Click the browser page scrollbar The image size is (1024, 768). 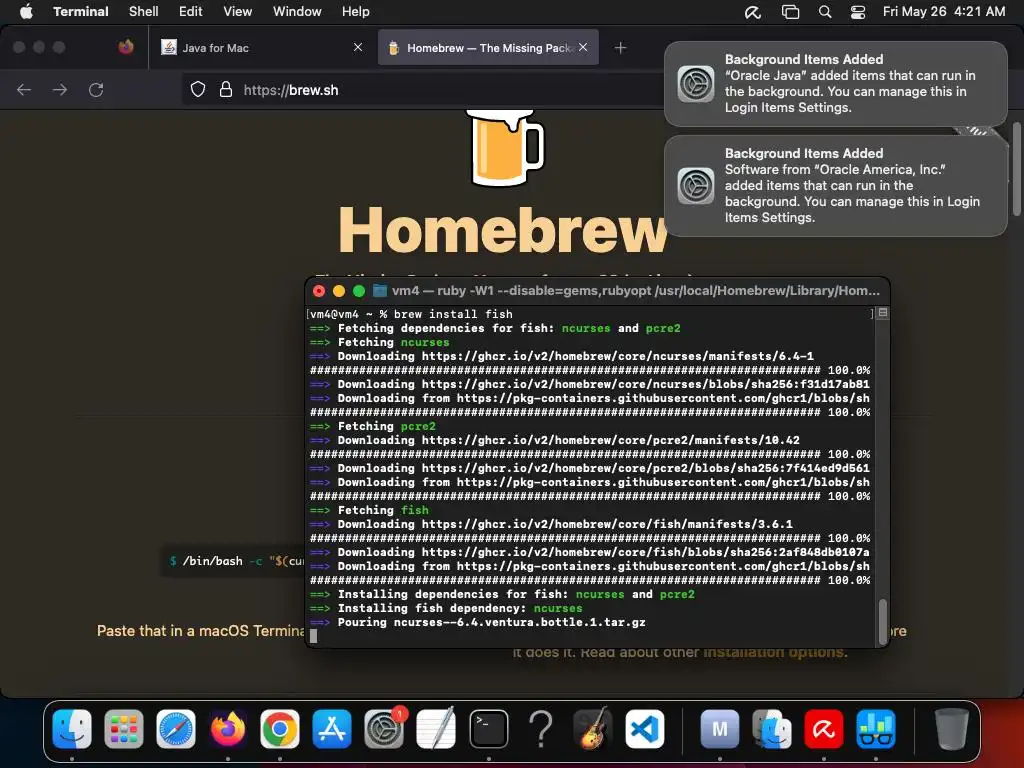tap(1016, 168)
